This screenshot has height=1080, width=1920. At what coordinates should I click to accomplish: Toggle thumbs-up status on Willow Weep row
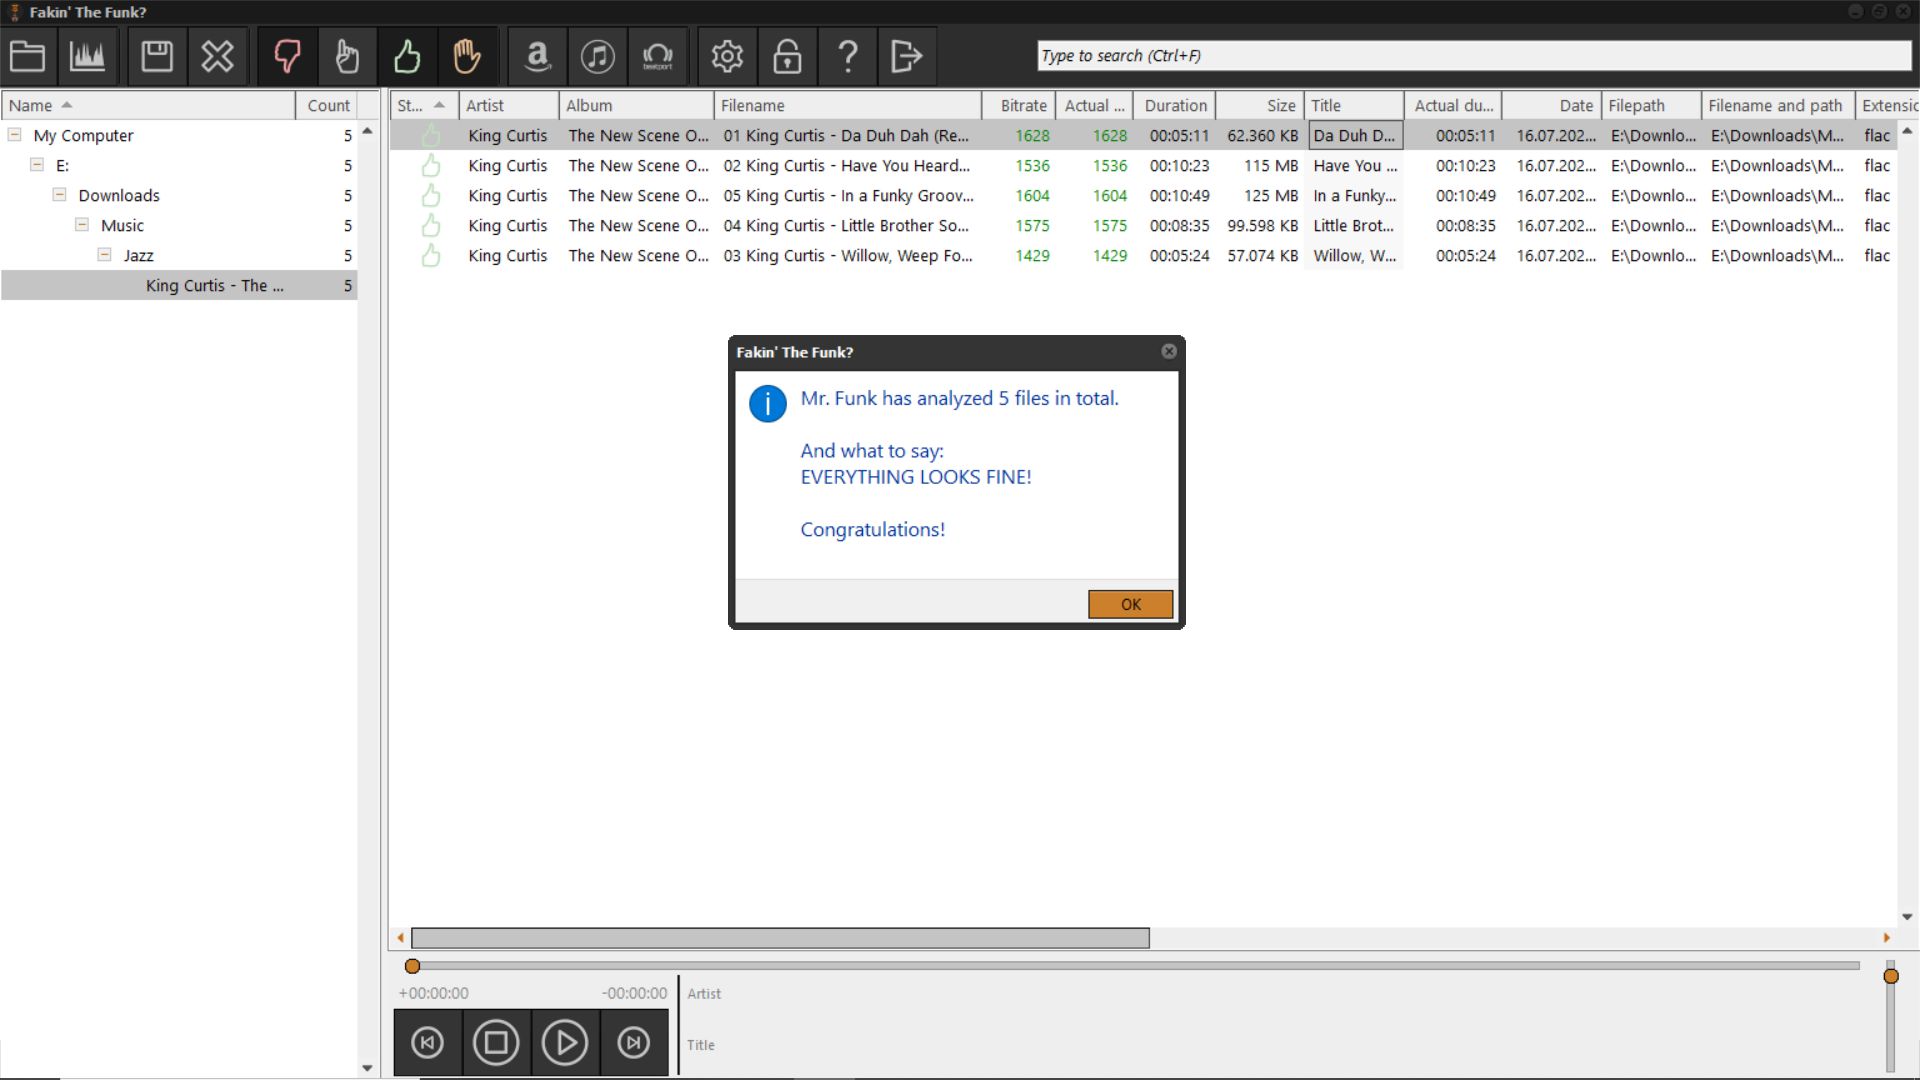tap(431, 255)
